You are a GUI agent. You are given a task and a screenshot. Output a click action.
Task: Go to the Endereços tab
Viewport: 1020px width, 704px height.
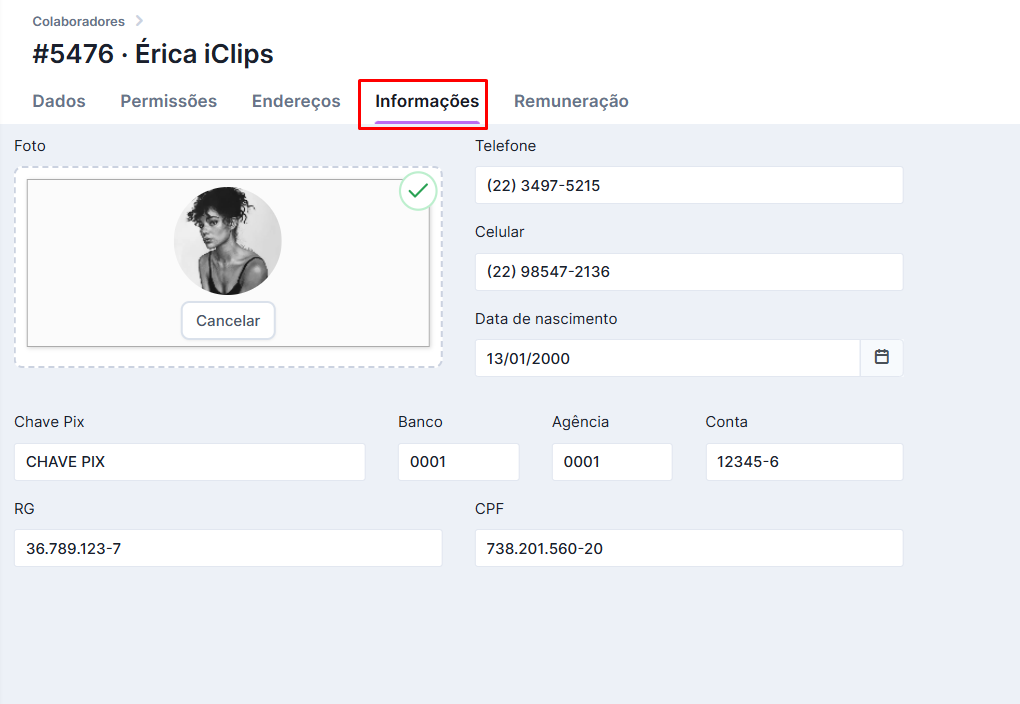pyautogui.click(x=296, y=101)
